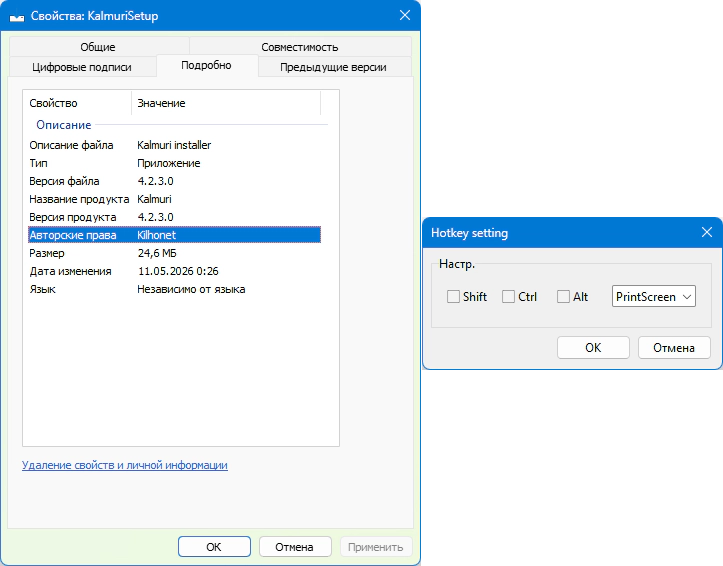
Task: Click the Kilhonet value
Action: (x=156, y=235)
